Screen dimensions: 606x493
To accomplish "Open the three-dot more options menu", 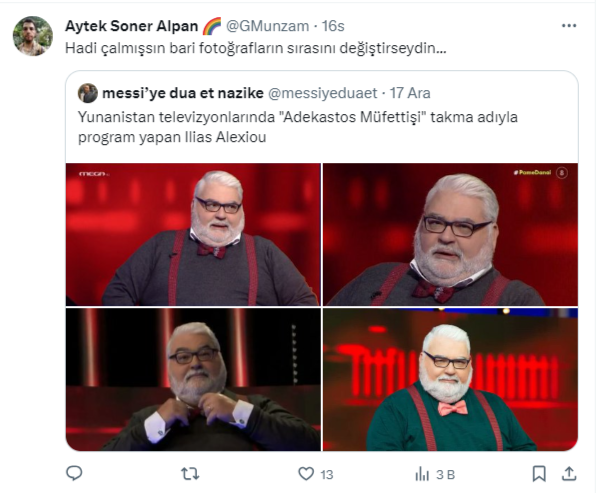I will tap(569, 26).
